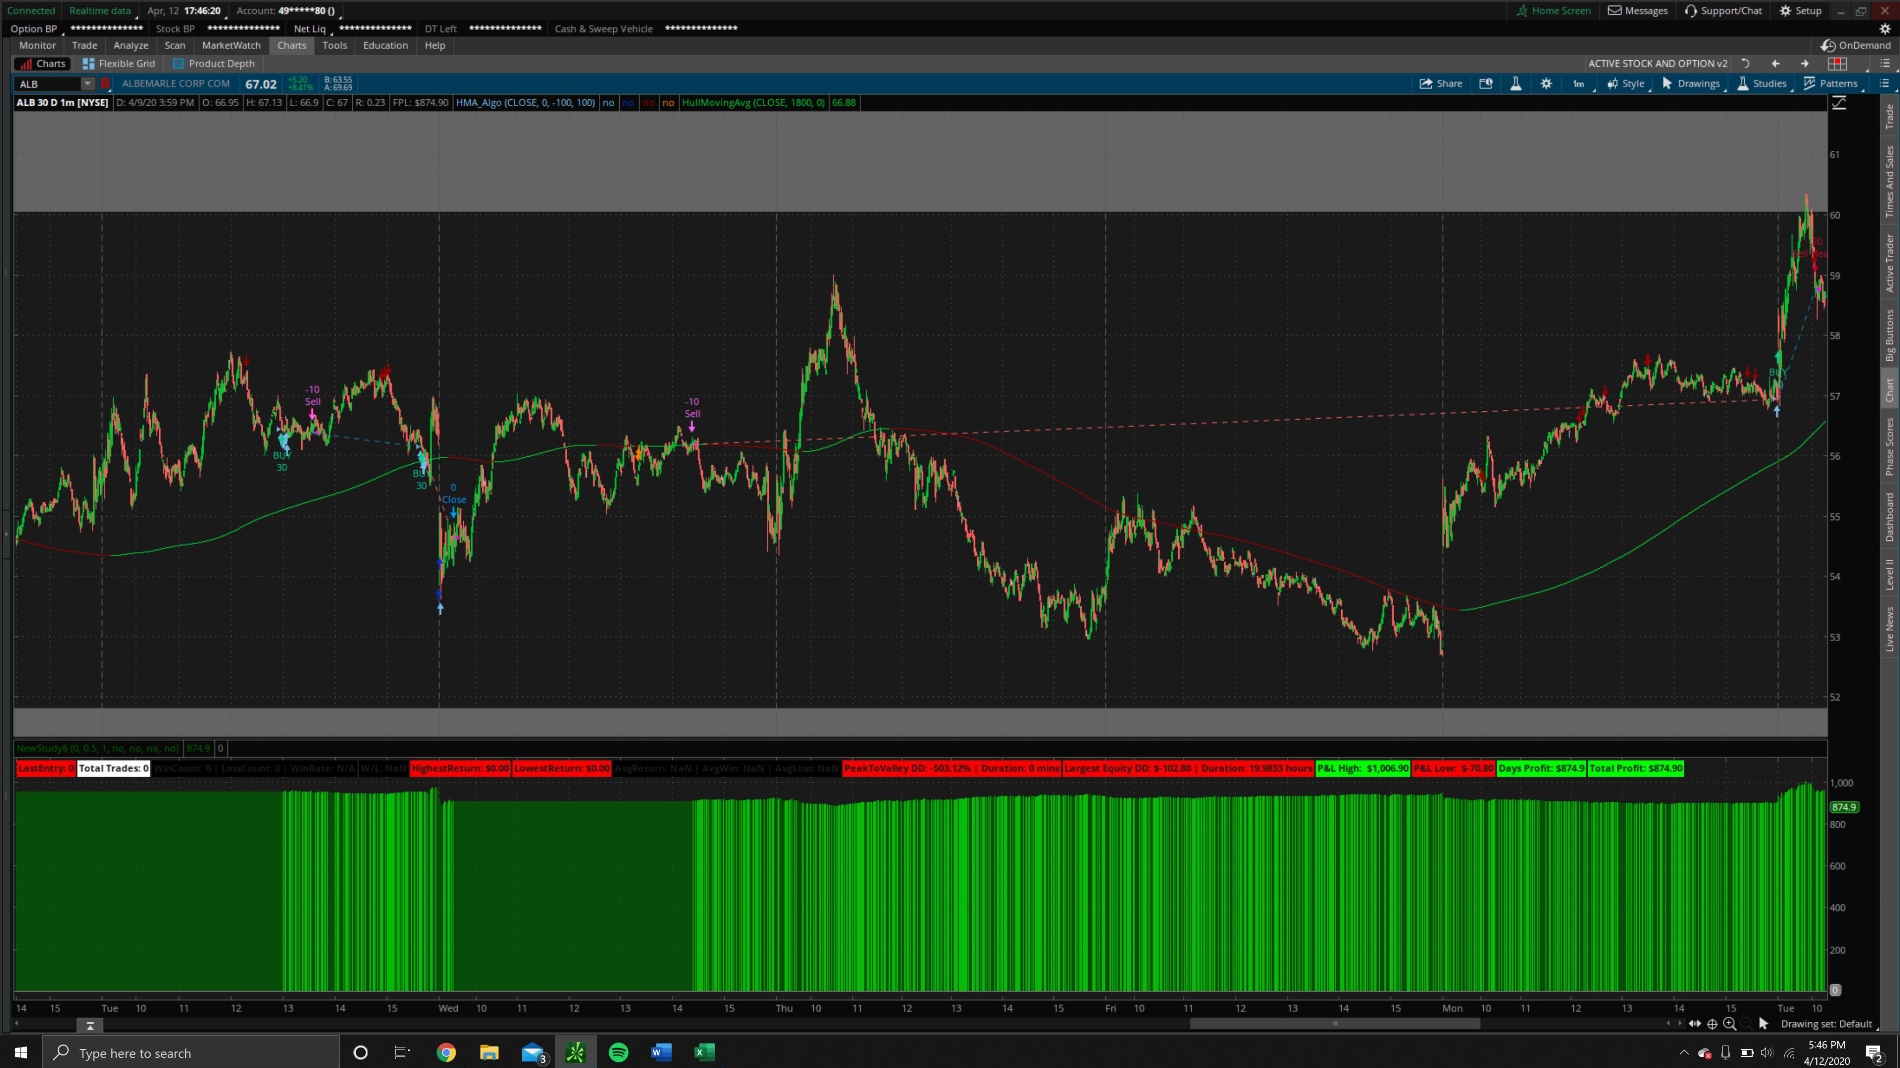Image resolution: width=1900 pixels, height=1068 pixels.
Task: Open the Style menu with candlestick icon
Action: [x=1626, y=84]
